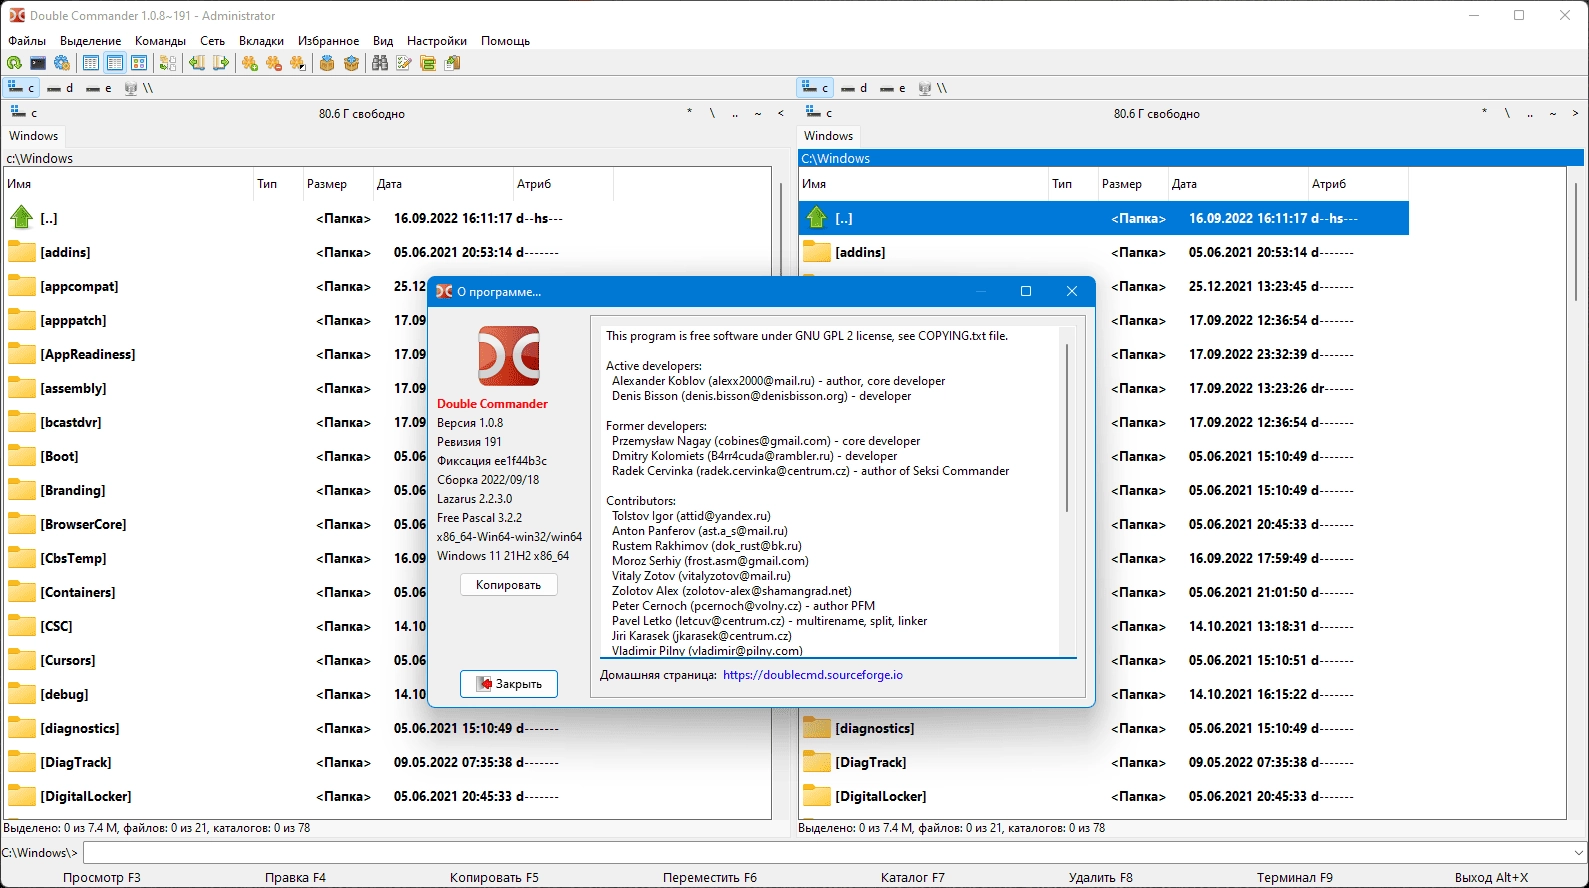Screen dimensions: 1589x888
Task: Sort left panel by Имя column header
Action: tap(128, 184)
